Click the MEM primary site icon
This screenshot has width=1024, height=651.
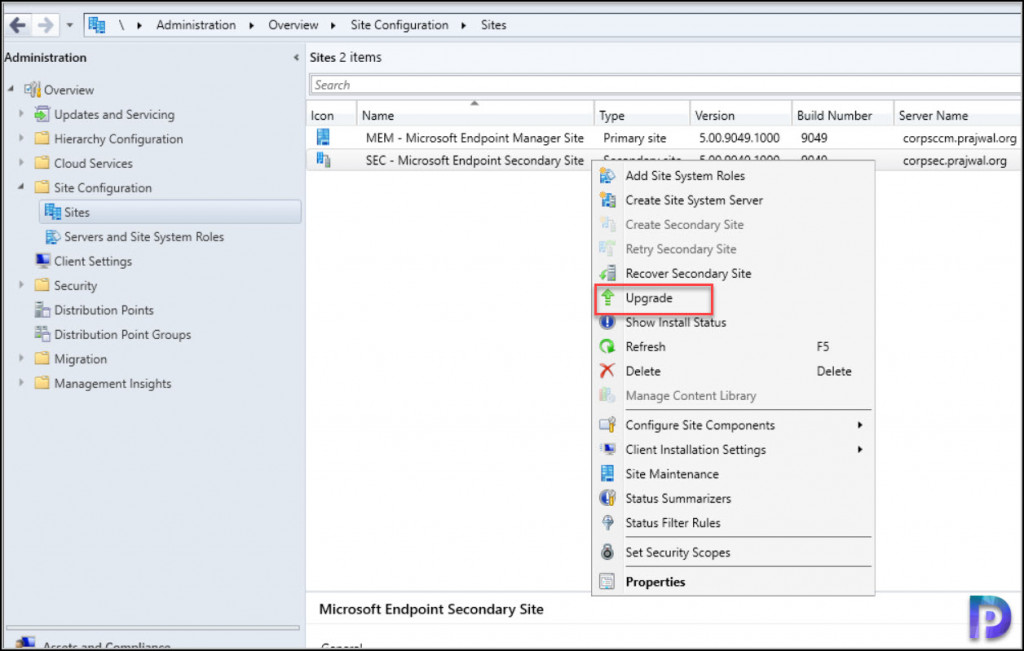[x=323, y=137]
